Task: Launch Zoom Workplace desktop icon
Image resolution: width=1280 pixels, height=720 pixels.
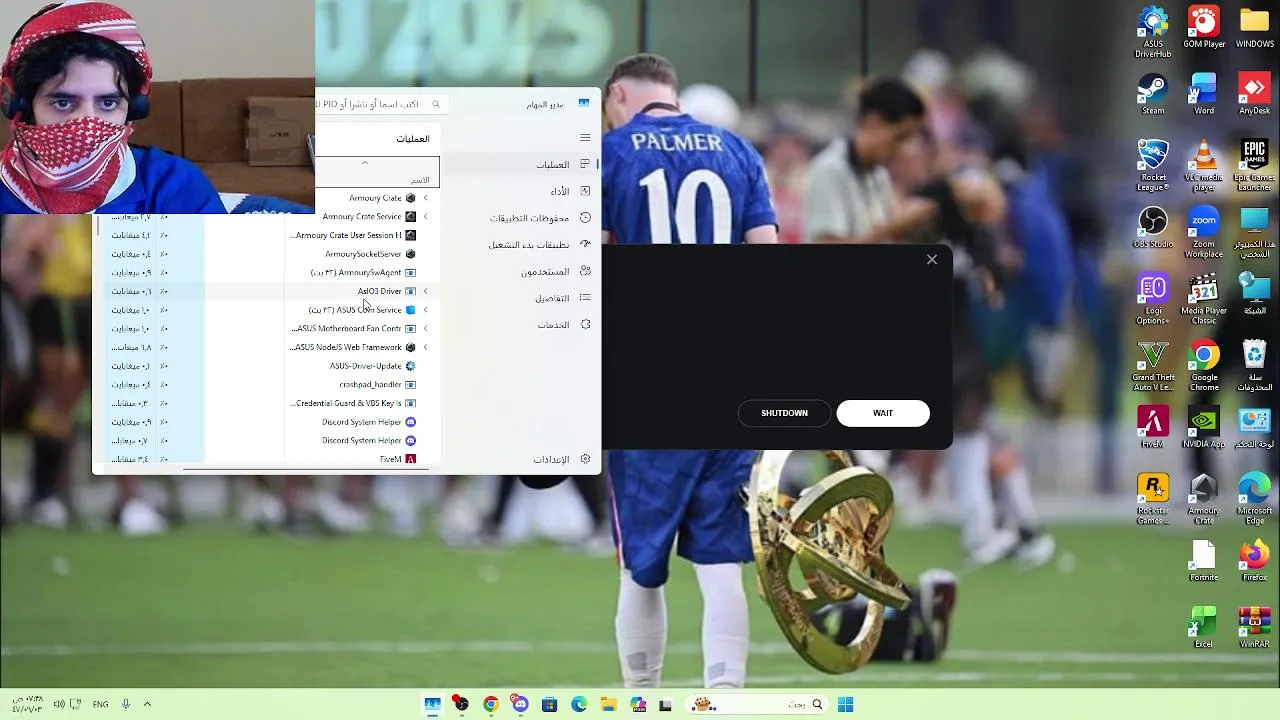Action: click(x=1204, y=232)
